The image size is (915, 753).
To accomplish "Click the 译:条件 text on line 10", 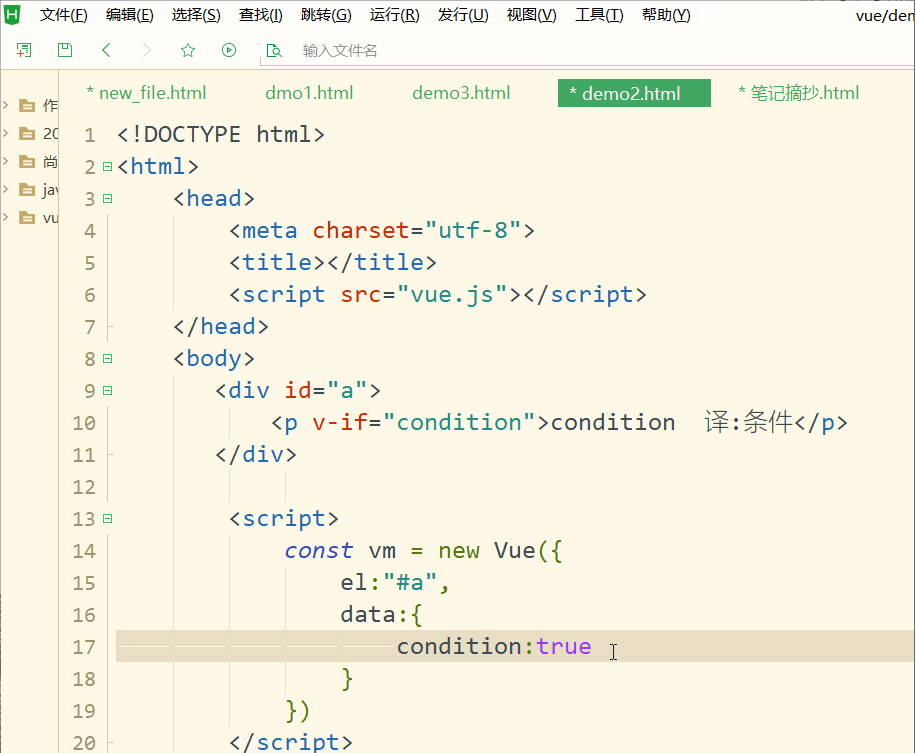I will 749,422.
